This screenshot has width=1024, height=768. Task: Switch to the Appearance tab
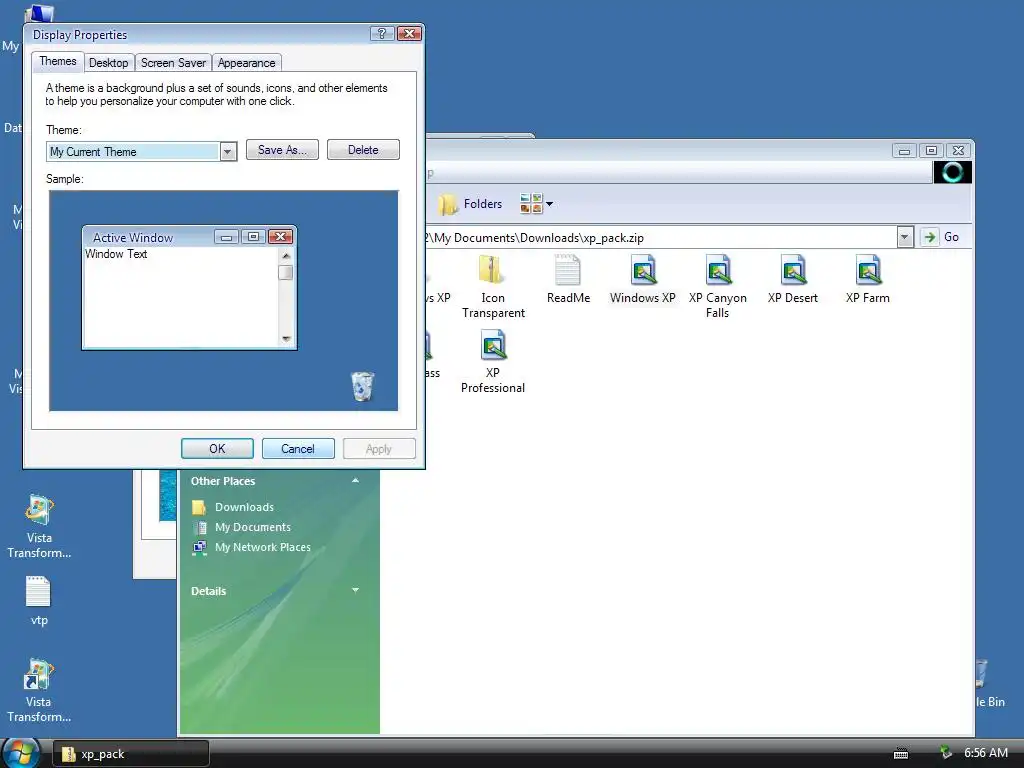click(246, 63)
